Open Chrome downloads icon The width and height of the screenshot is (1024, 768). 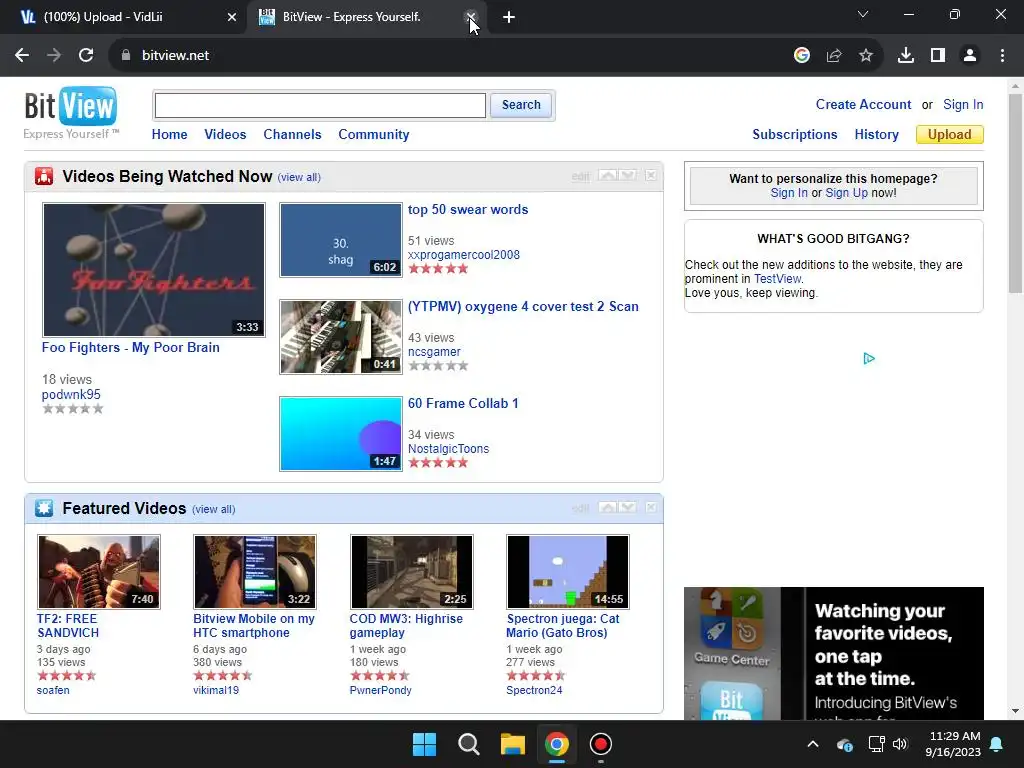pos(906,56)
